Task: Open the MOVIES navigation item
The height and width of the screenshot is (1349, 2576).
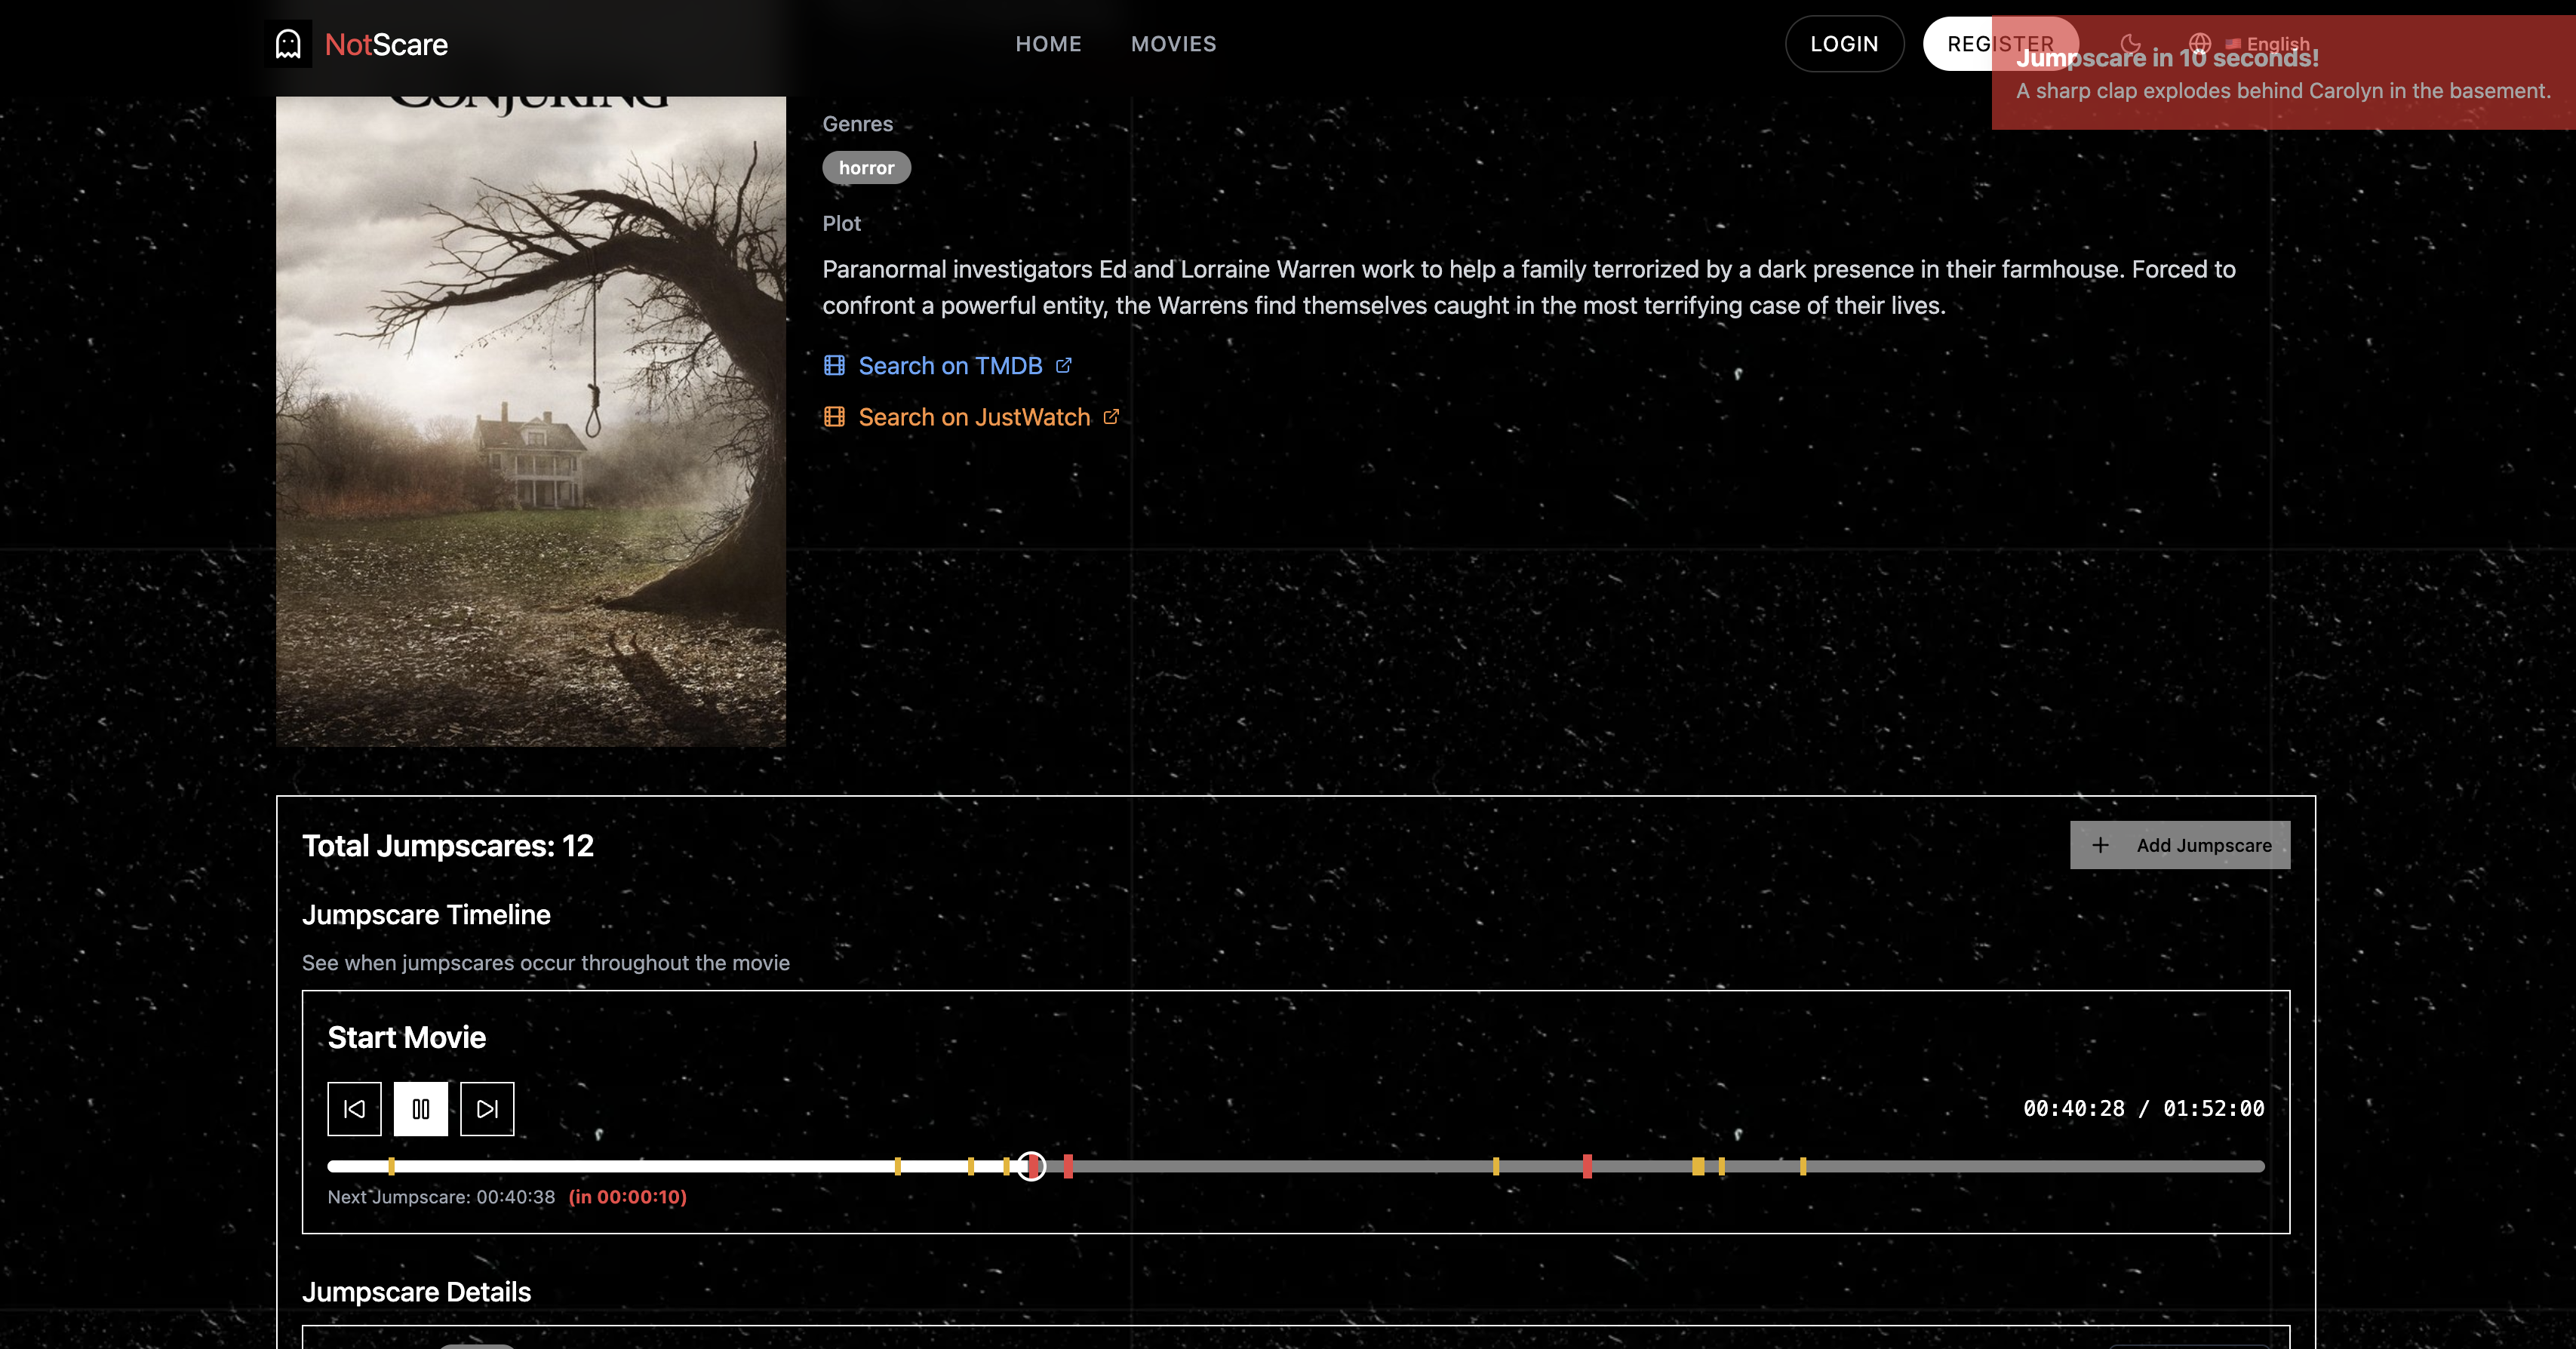Action: click(1173, 44)
